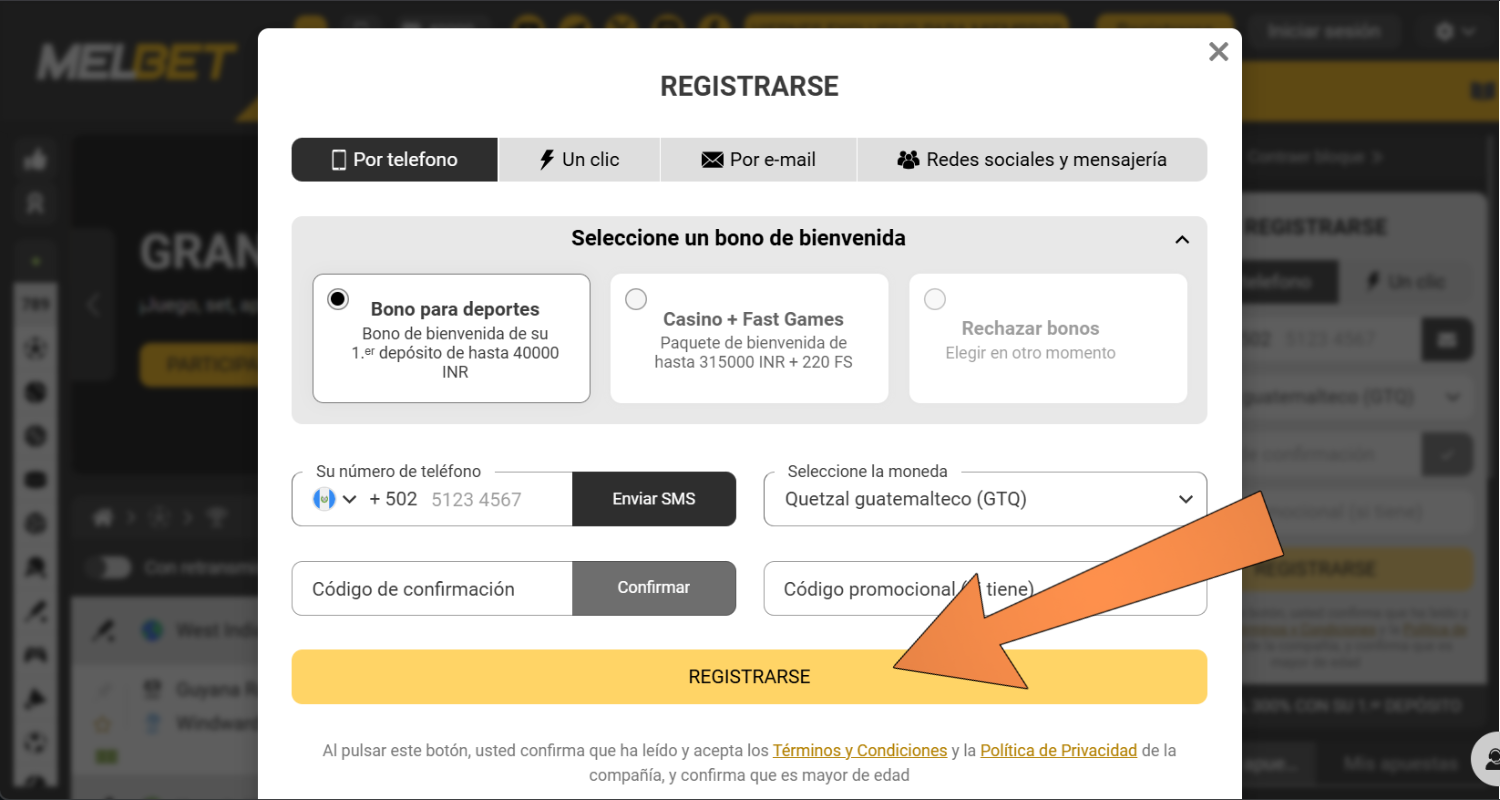Open the settings gear in top bar
The image size is (1500, 800).
point(1444,32)
